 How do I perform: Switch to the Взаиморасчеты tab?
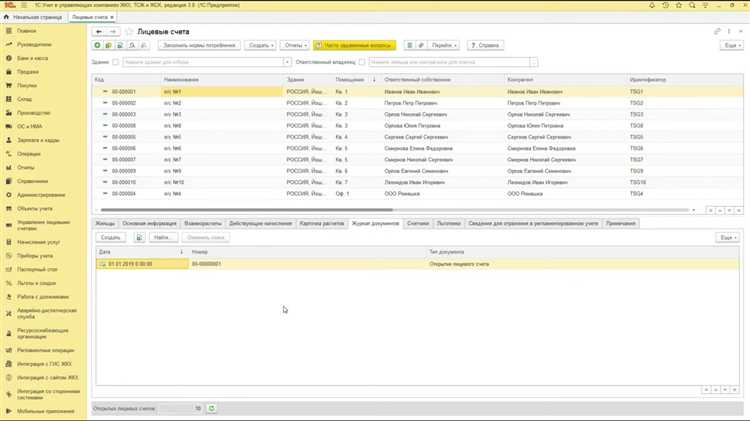pos(203,223)
